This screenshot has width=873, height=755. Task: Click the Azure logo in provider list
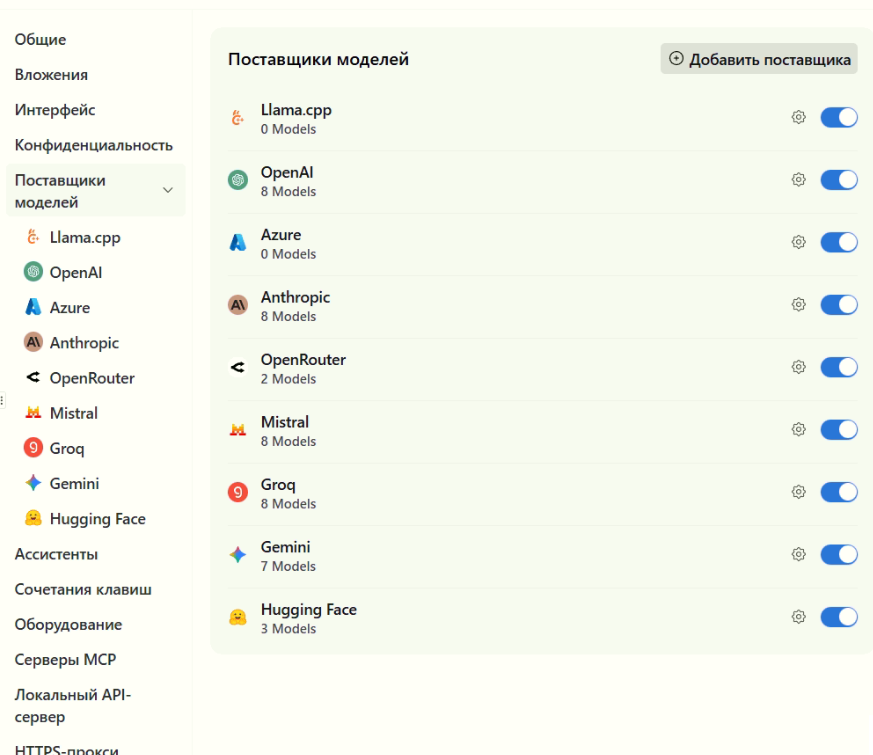tap(238, 242)
